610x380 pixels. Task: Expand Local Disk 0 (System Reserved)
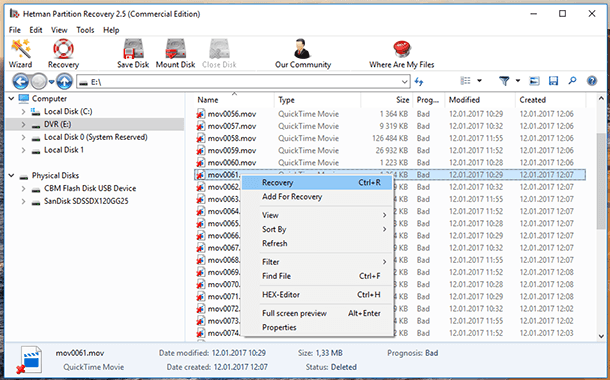point(23,138)
